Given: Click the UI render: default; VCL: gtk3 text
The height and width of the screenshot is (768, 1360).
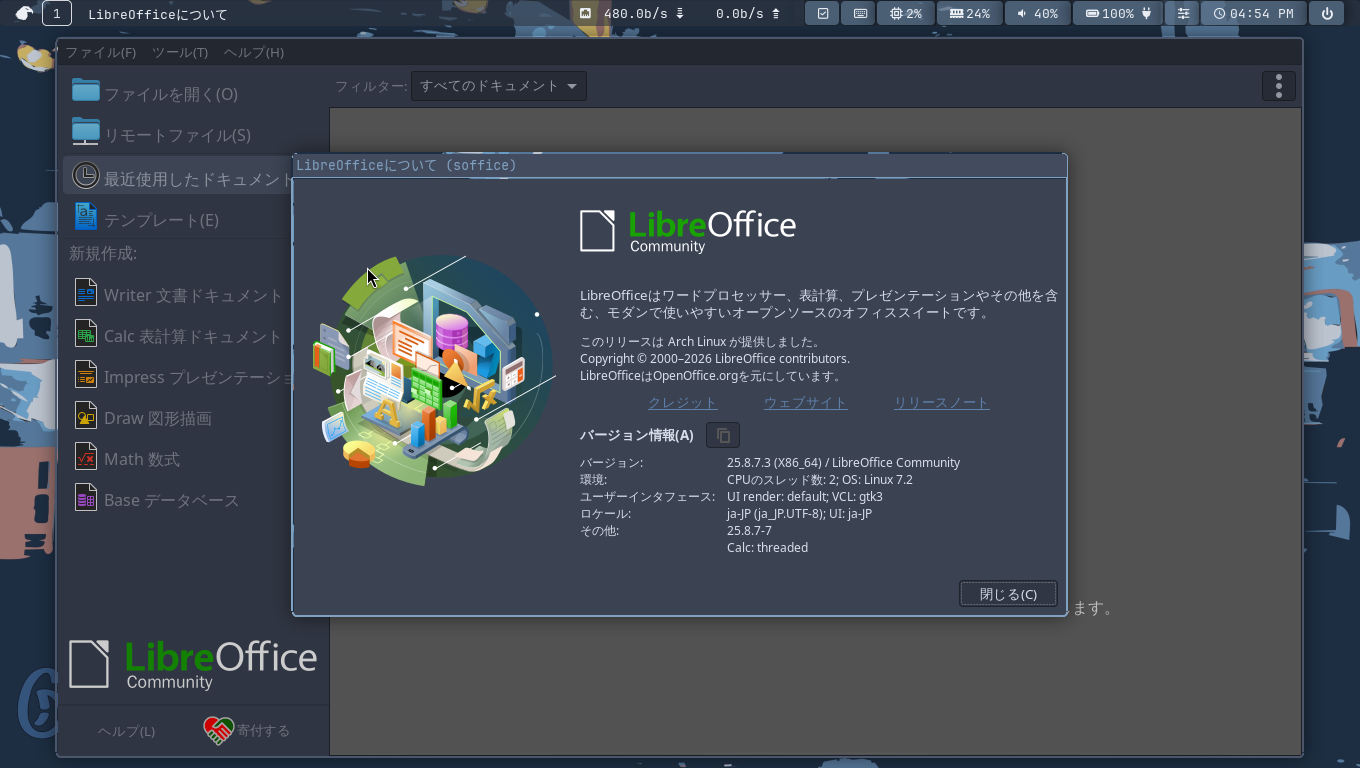Looking at the screenshot, I should pos(805,497).
